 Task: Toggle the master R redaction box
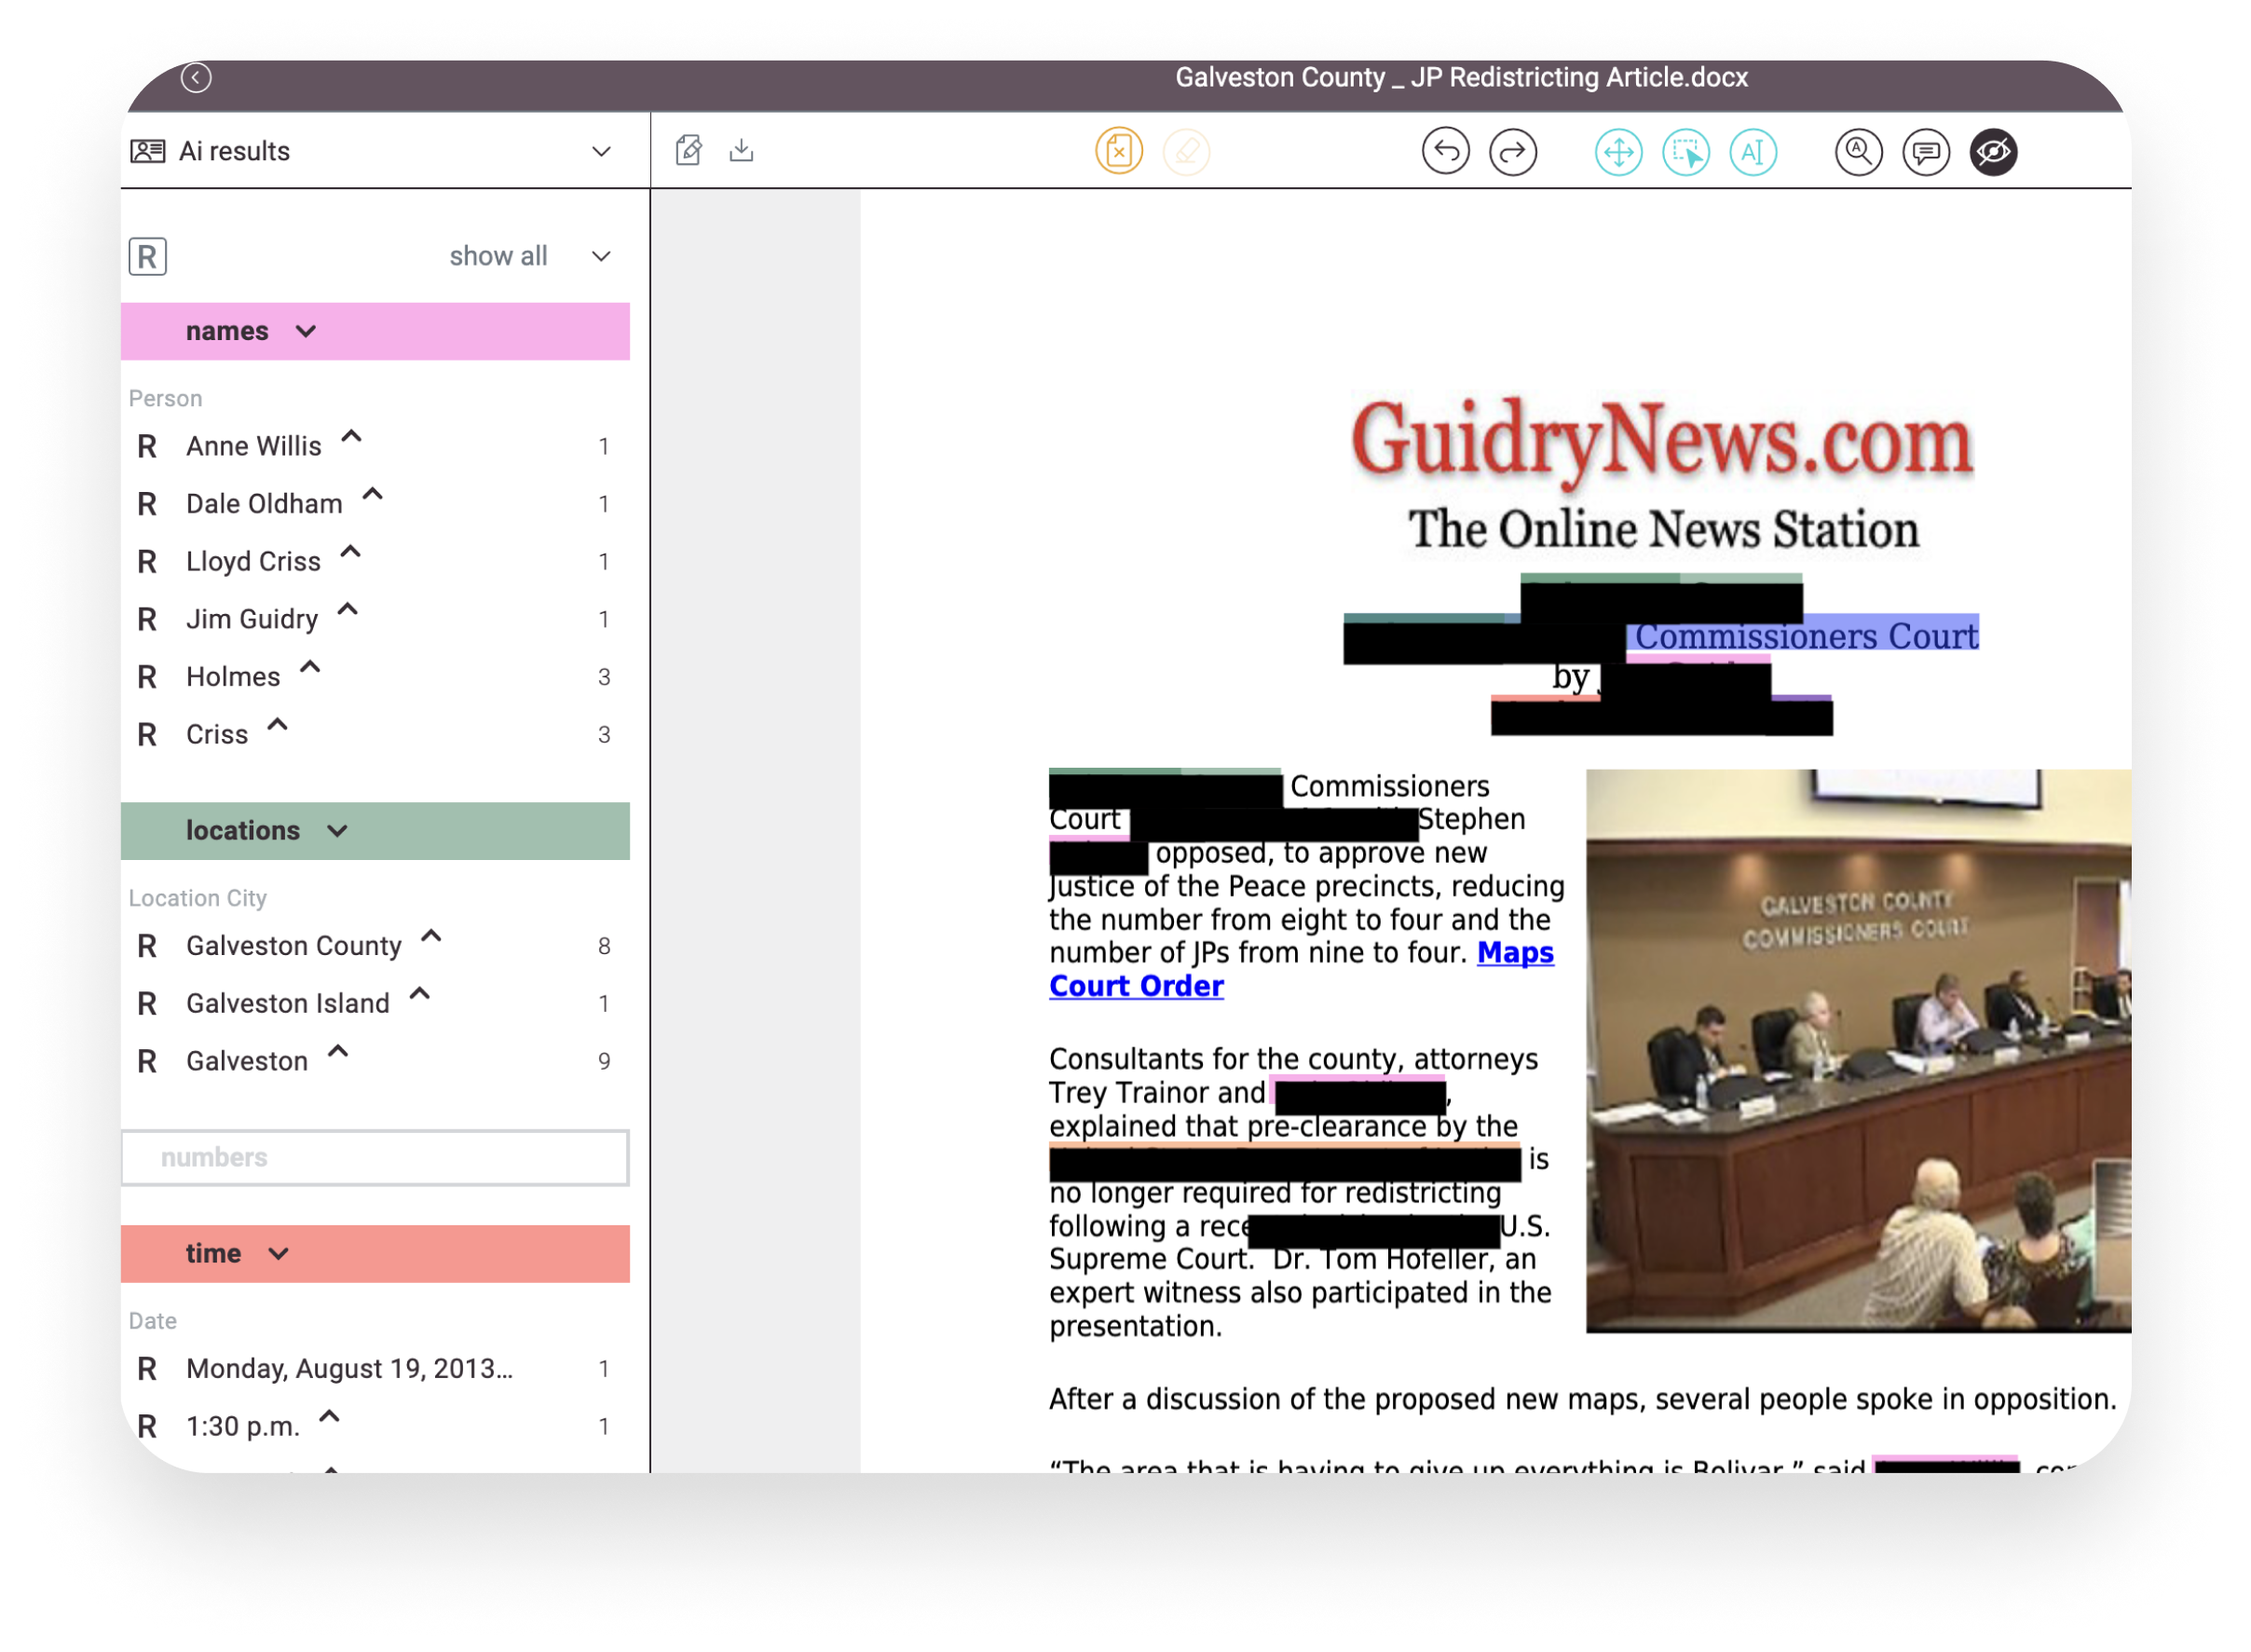[x=147, y=257]
